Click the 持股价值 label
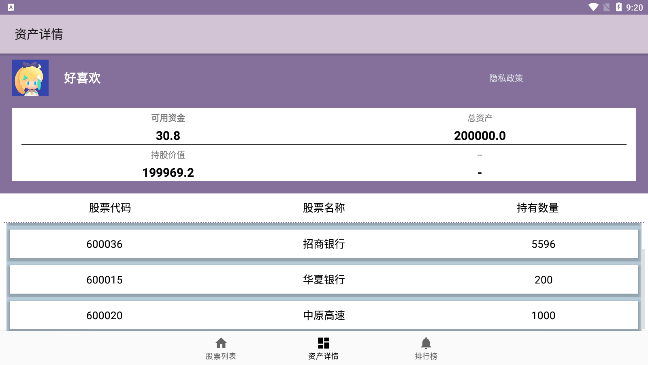Screen dimensions: 648x365 point(168,155)
